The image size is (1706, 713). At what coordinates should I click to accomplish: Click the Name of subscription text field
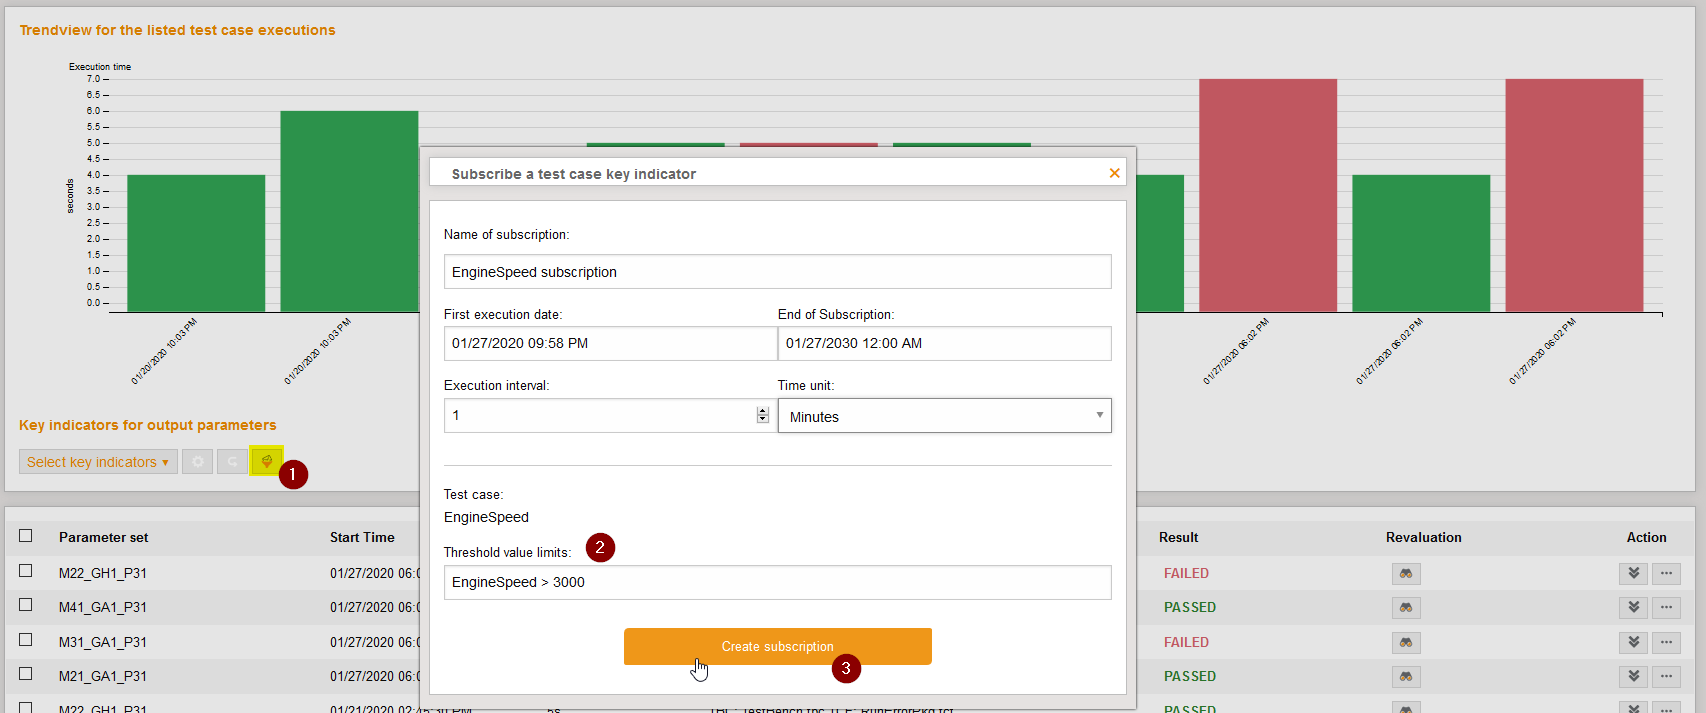pos(777,272)
